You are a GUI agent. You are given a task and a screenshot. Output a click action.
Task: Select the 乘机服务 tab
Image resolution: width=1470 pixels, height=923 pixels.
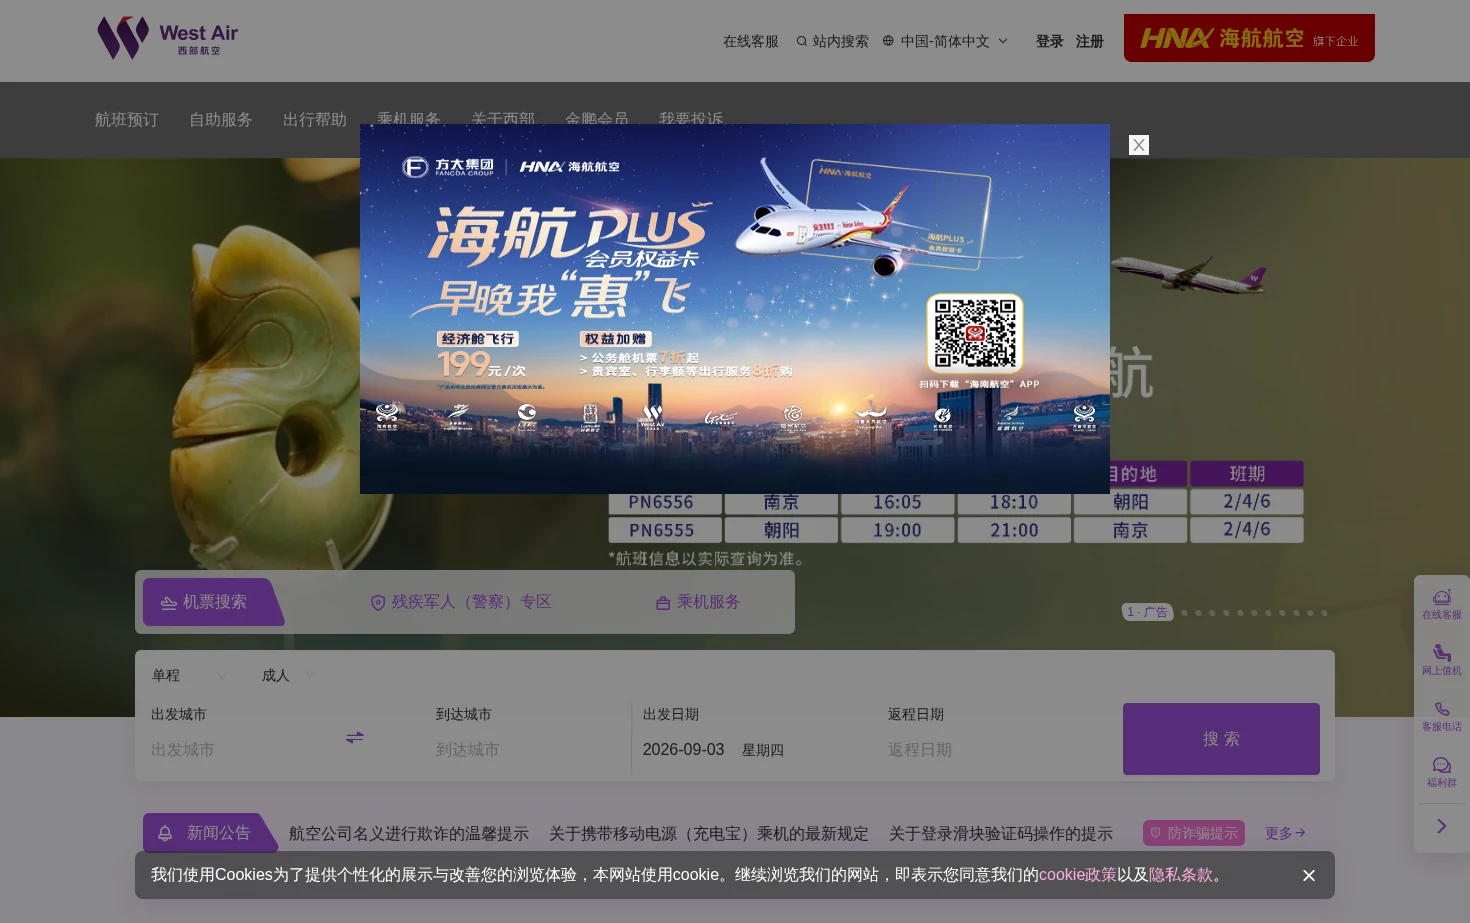(x=698, y=602)
